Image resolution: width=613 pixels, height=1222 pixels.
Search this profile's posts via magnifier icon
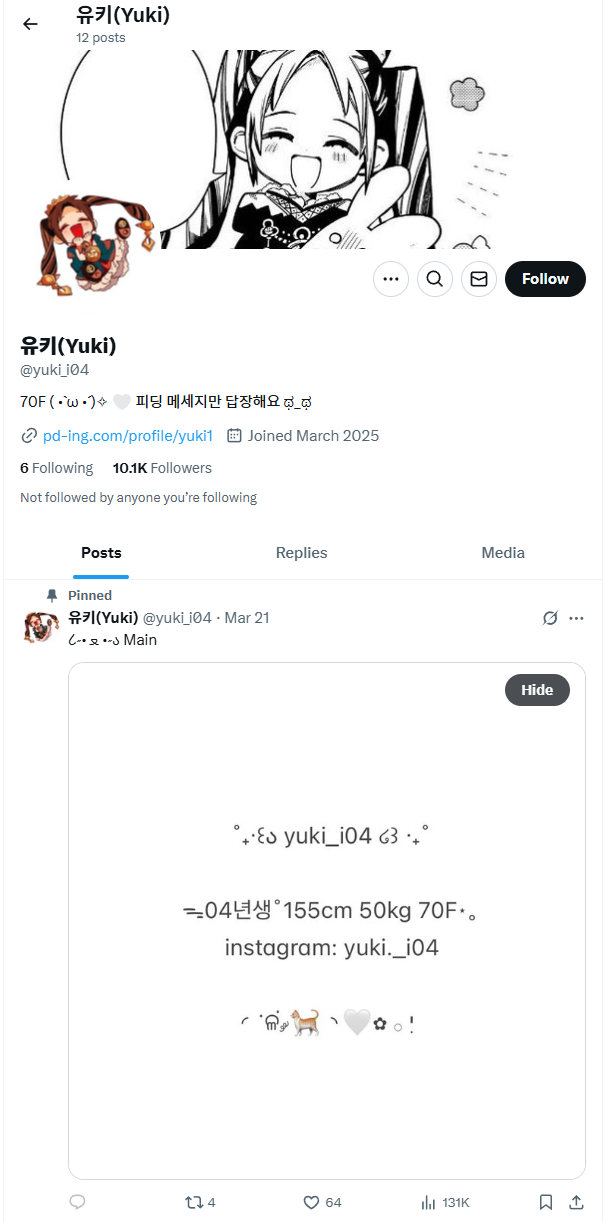[x=435, y=279]
